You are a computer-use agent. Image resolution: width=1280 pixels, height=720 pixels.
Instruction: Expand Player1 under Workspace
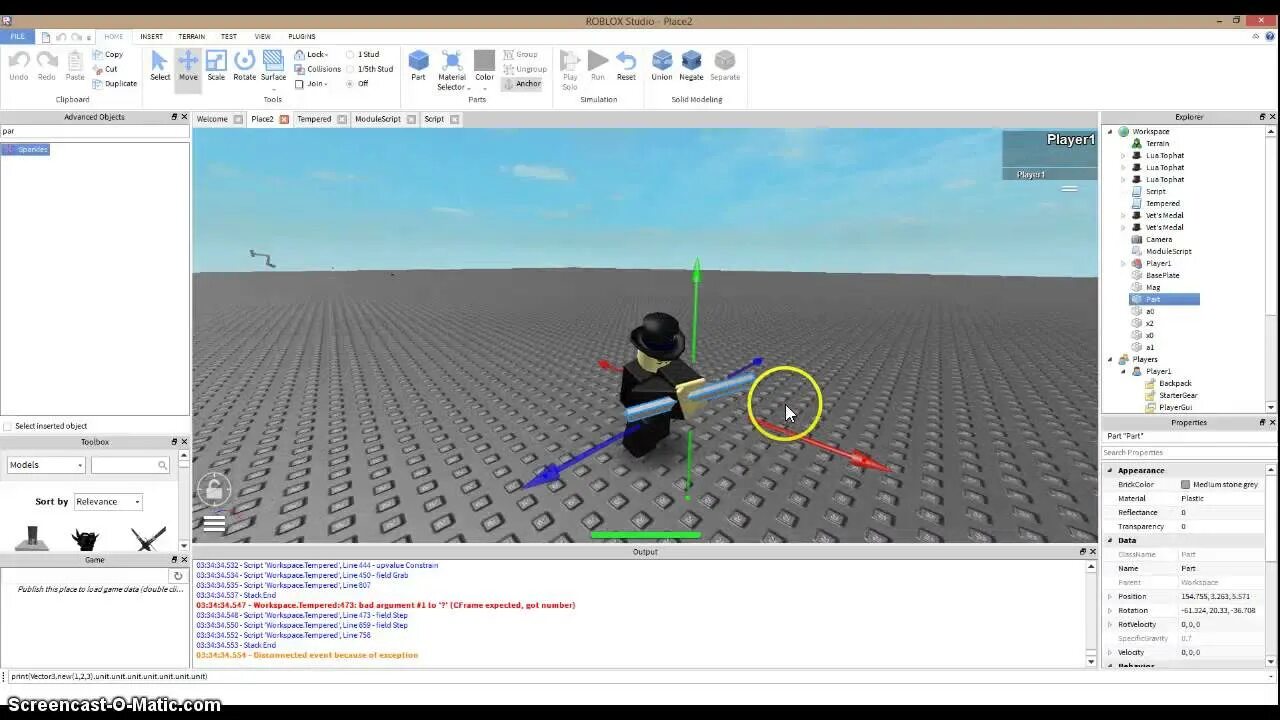[1123, 264]
